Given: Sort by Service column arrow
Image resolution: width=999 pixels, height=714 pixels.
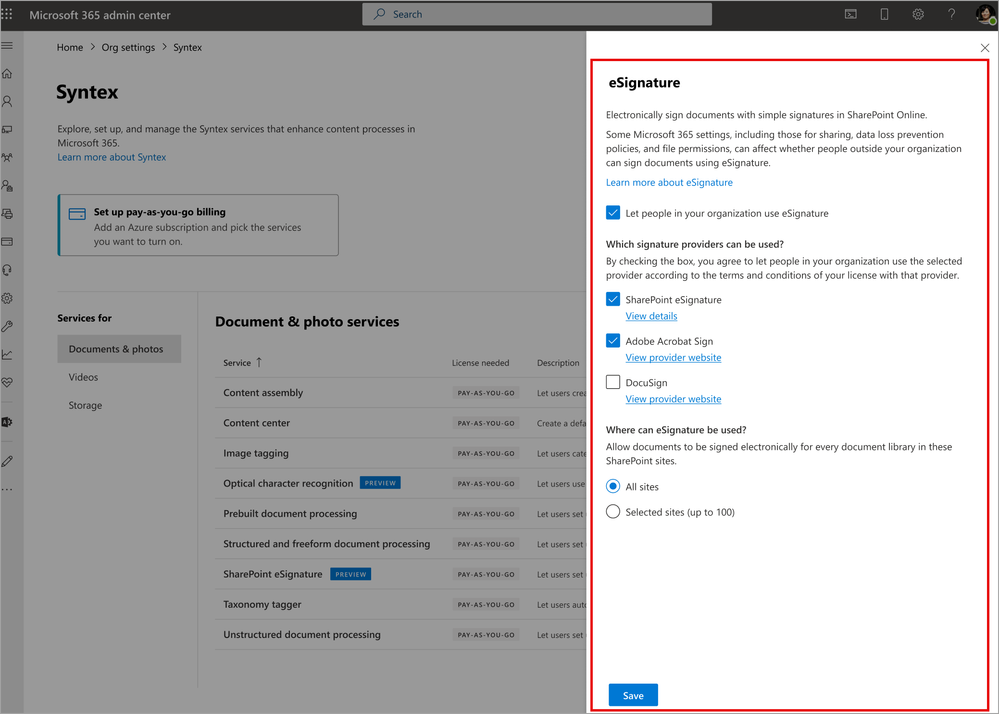Looking at the screenshot, I should pyautogui.click(x=259, y=362).
